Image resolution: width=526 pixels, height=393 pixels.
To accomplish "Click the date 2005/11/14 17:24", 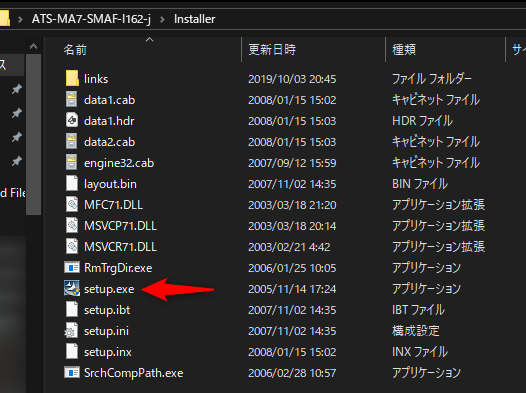I will (292, 289).
